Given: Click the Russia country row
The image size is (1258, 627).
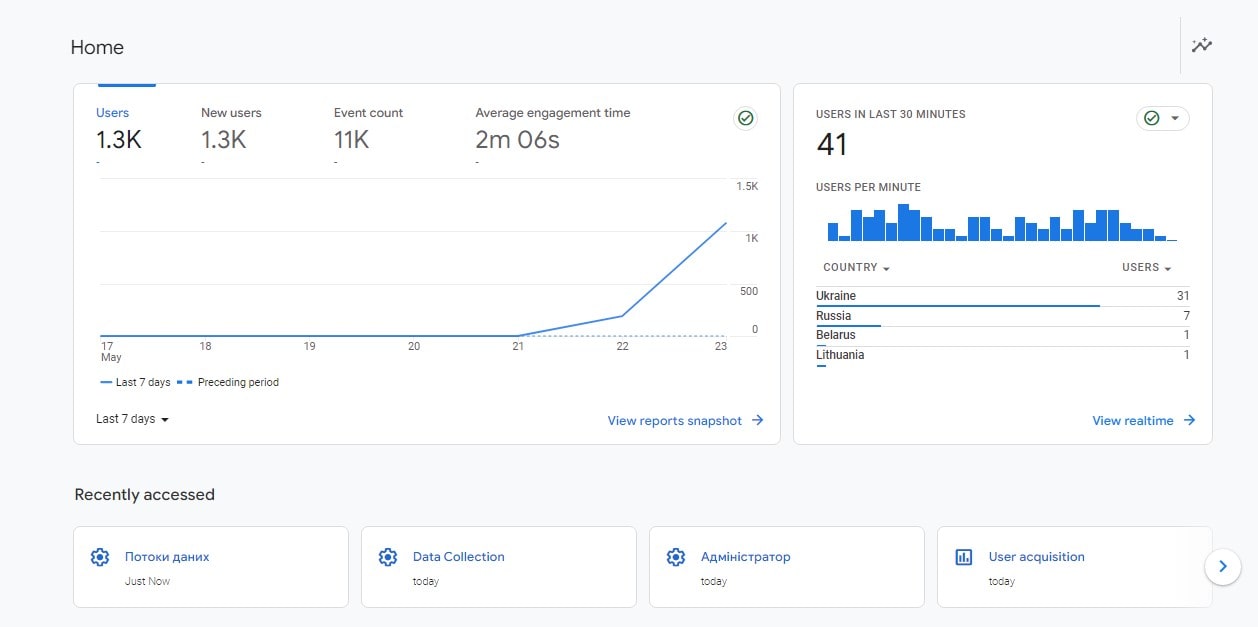Looking at the screenshot, I should pyautogui.click(x=1003, y=317).
